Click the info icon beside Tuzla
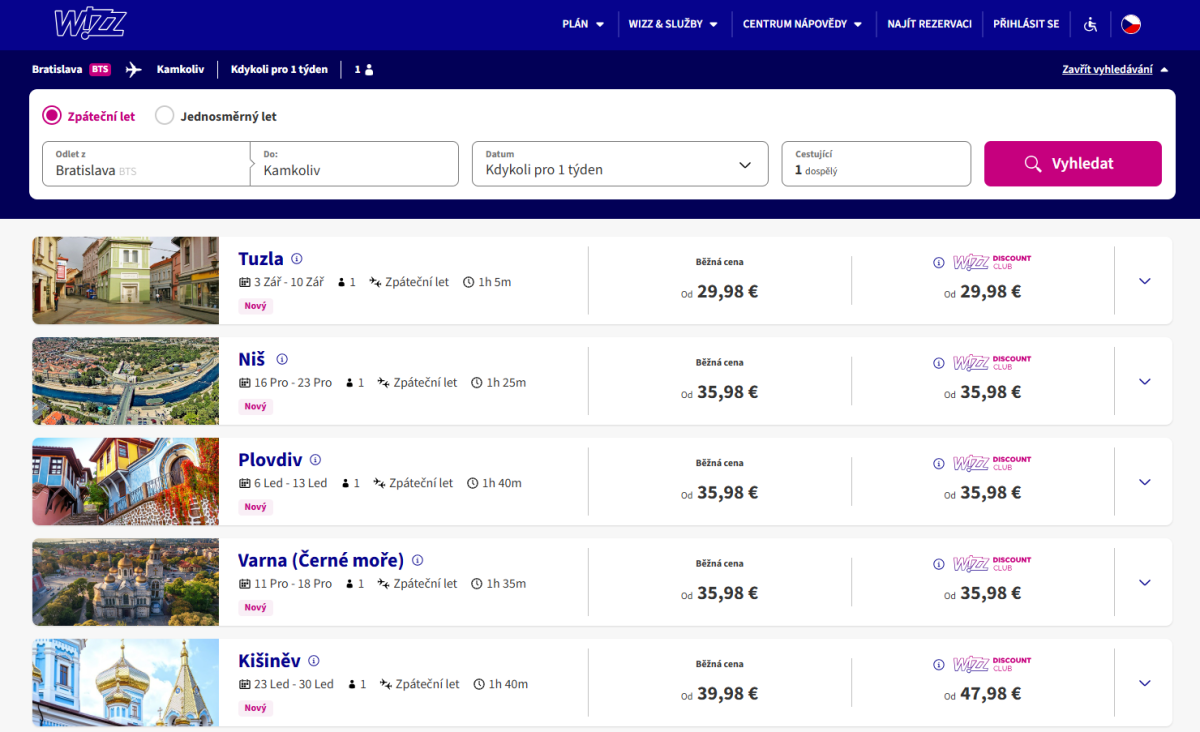 point(296,259)
